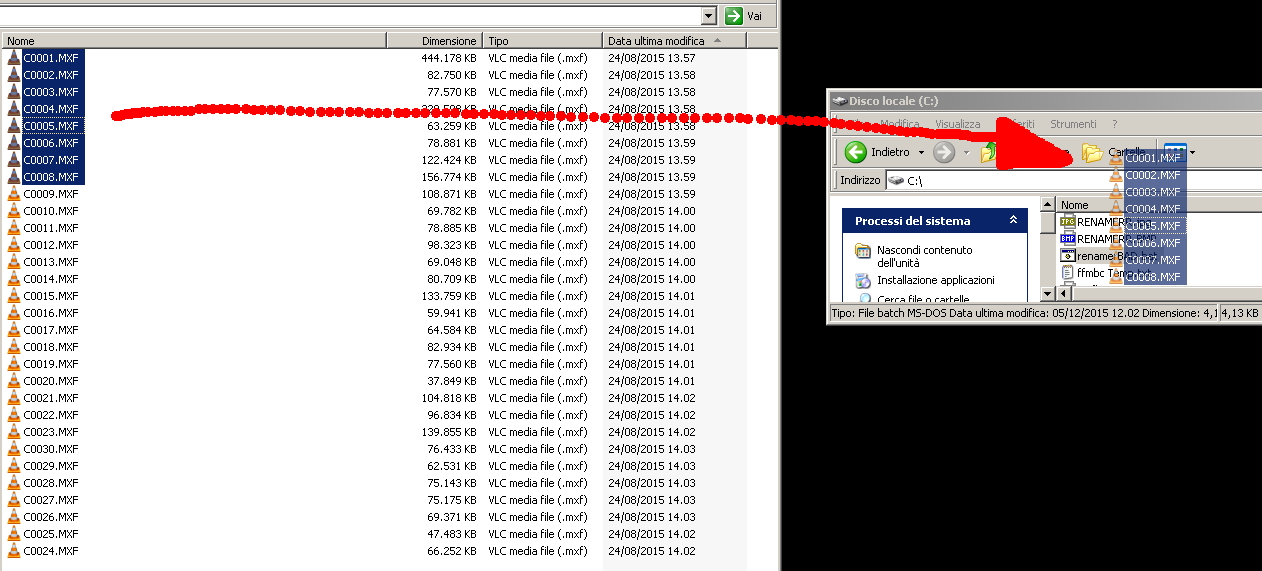This screenshot has width=1262, height=571.
Task: Collapse the Processi del sistema panel
Action: [1013, 220]
